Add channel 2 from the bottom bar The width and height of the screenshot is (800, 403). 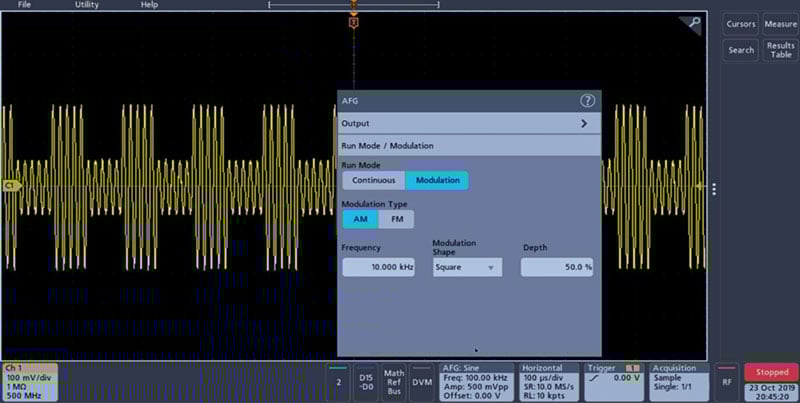coord(339,382)
